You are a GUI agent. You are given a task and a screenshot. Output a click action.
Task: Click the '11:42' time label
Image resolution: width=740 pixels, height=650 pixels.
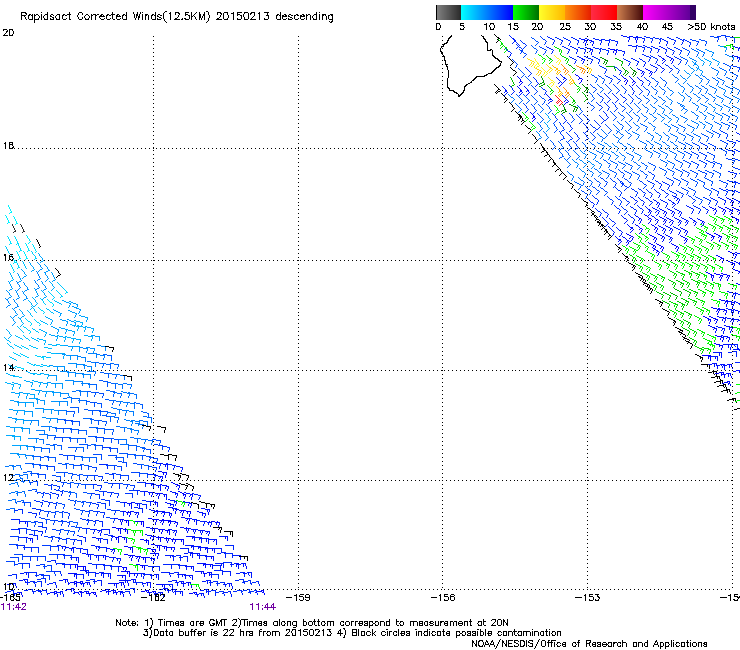point(14,607)
